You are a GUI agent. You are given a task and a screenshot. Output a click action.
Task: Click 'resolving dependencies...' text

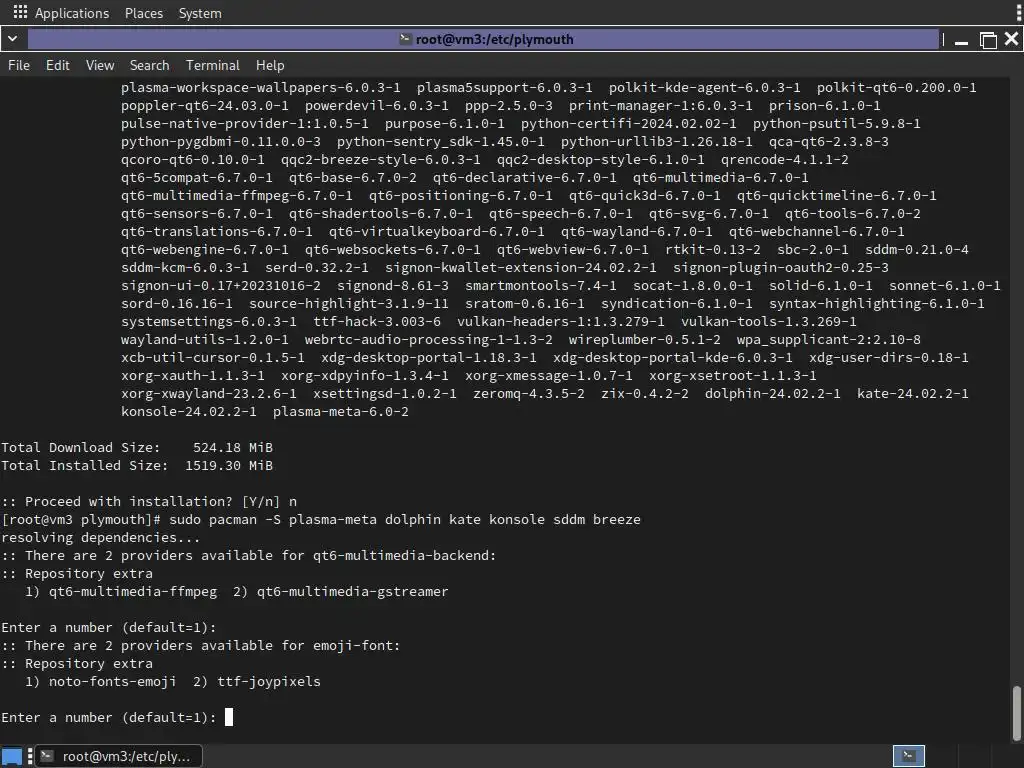tap(101, 537)
